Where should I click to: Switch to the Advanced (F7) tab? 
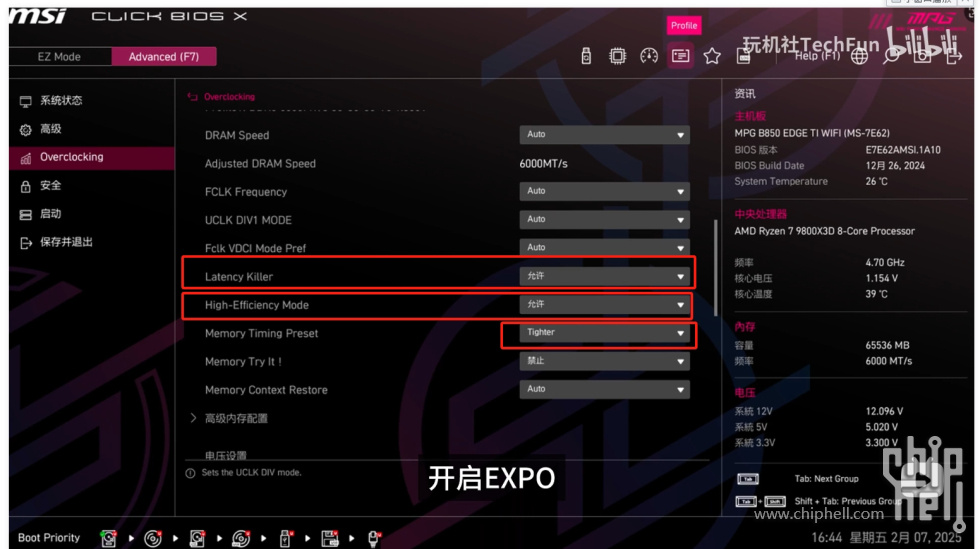[164, 56]
